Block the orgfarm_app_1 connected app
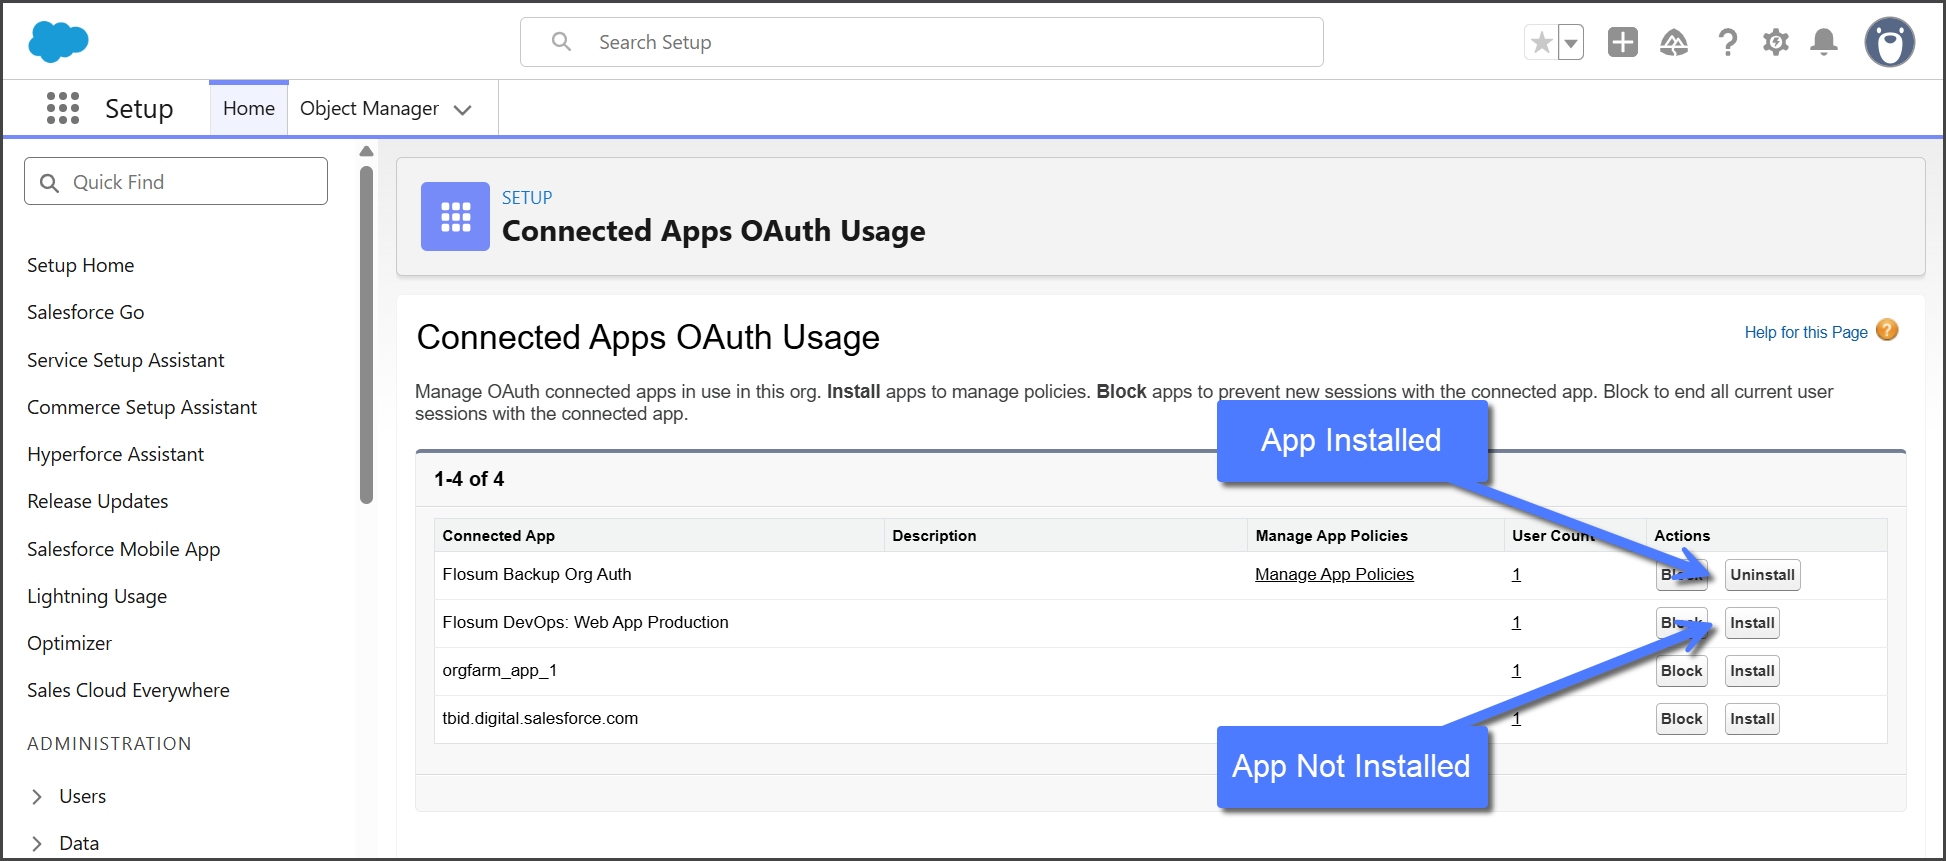Viewport: 1946px width, 861px height. (1681, 671)
